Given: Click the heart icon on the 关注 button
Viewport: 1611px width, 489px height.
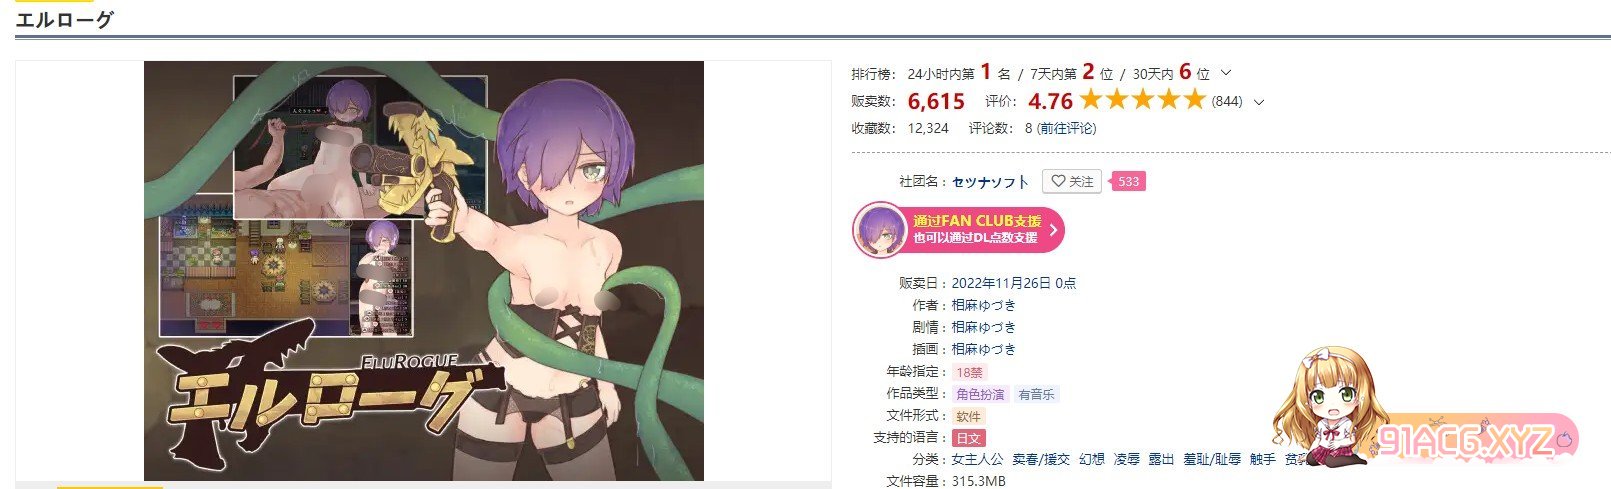Looking at the screenshot, I should click(1058, 181).
